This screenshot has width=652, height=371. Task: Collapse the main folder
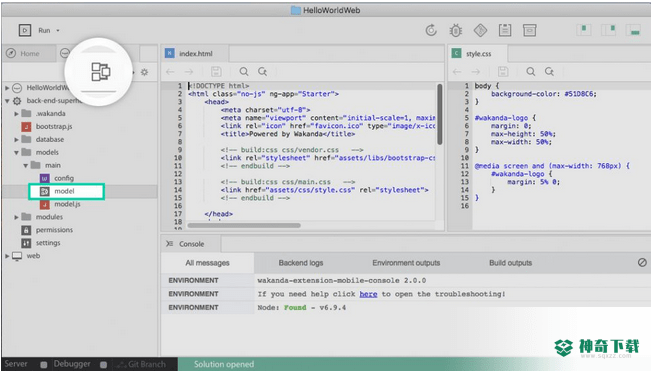coord(25,165)
